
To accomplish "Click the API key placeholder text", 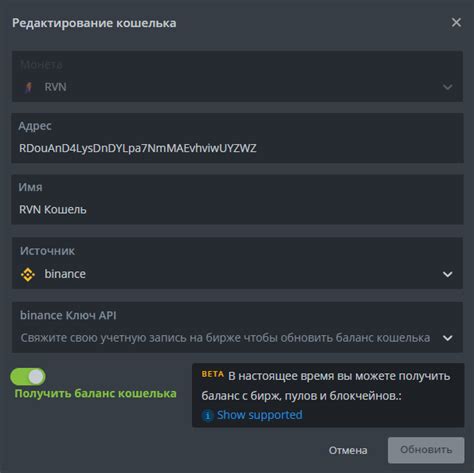I will tap(225, 338).
